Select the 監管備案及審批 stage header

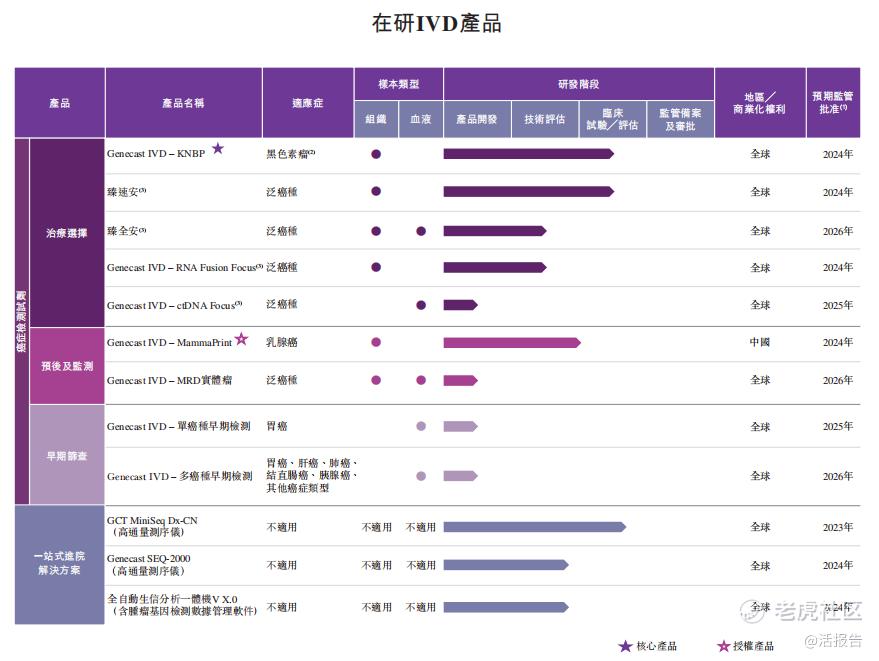point(681,119)
